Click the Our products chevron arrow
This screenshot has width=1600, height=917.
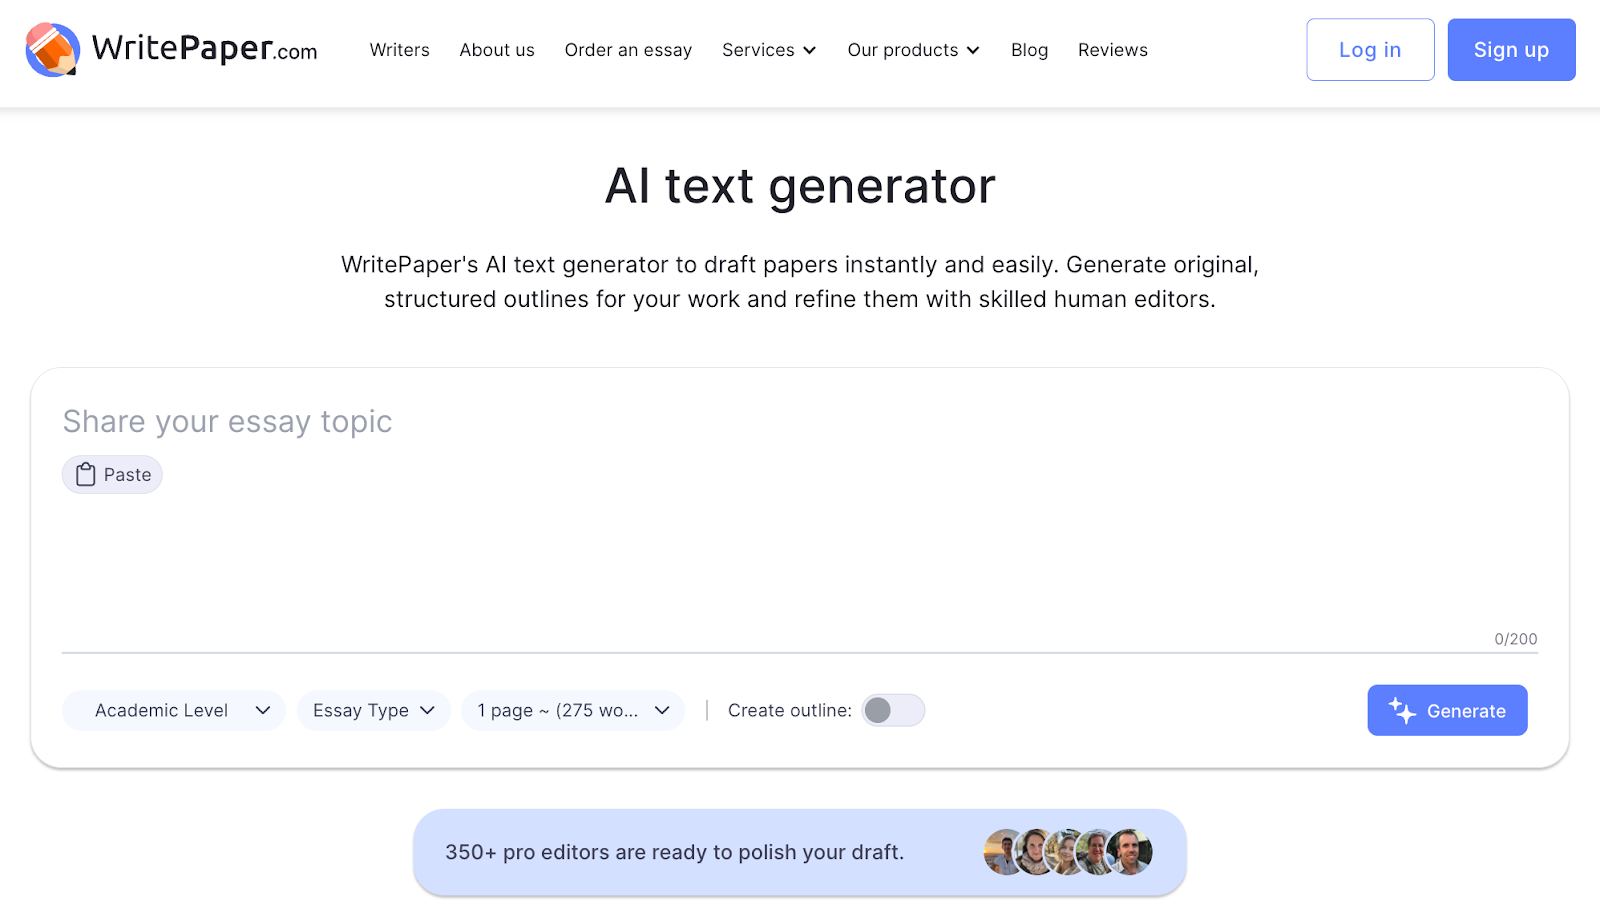point(973,51)
